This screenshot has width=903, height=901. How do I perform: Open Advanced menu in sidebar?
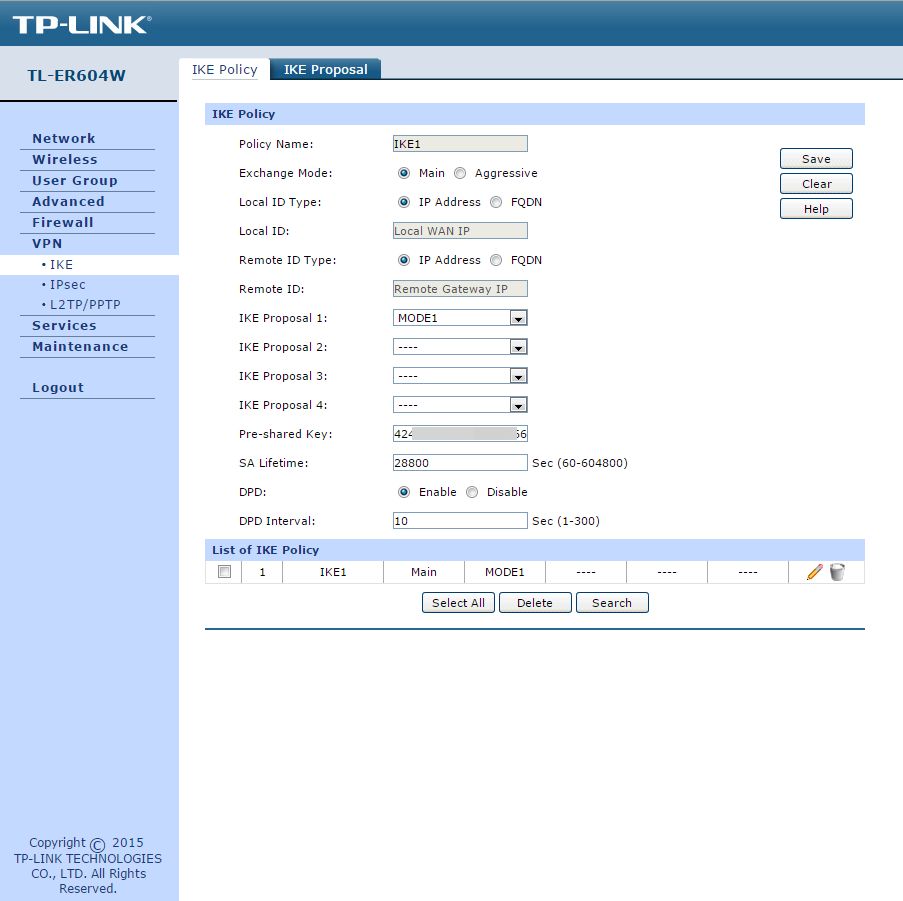pos(68,202)
